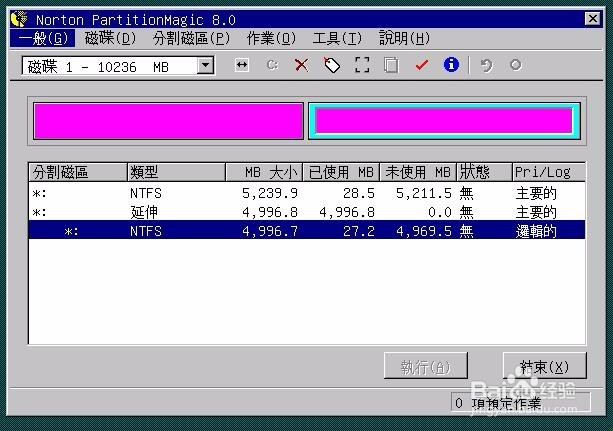This screenshot has height=431, width=613.
Task: Click the 執行(A) button
Action: [426, 366]
